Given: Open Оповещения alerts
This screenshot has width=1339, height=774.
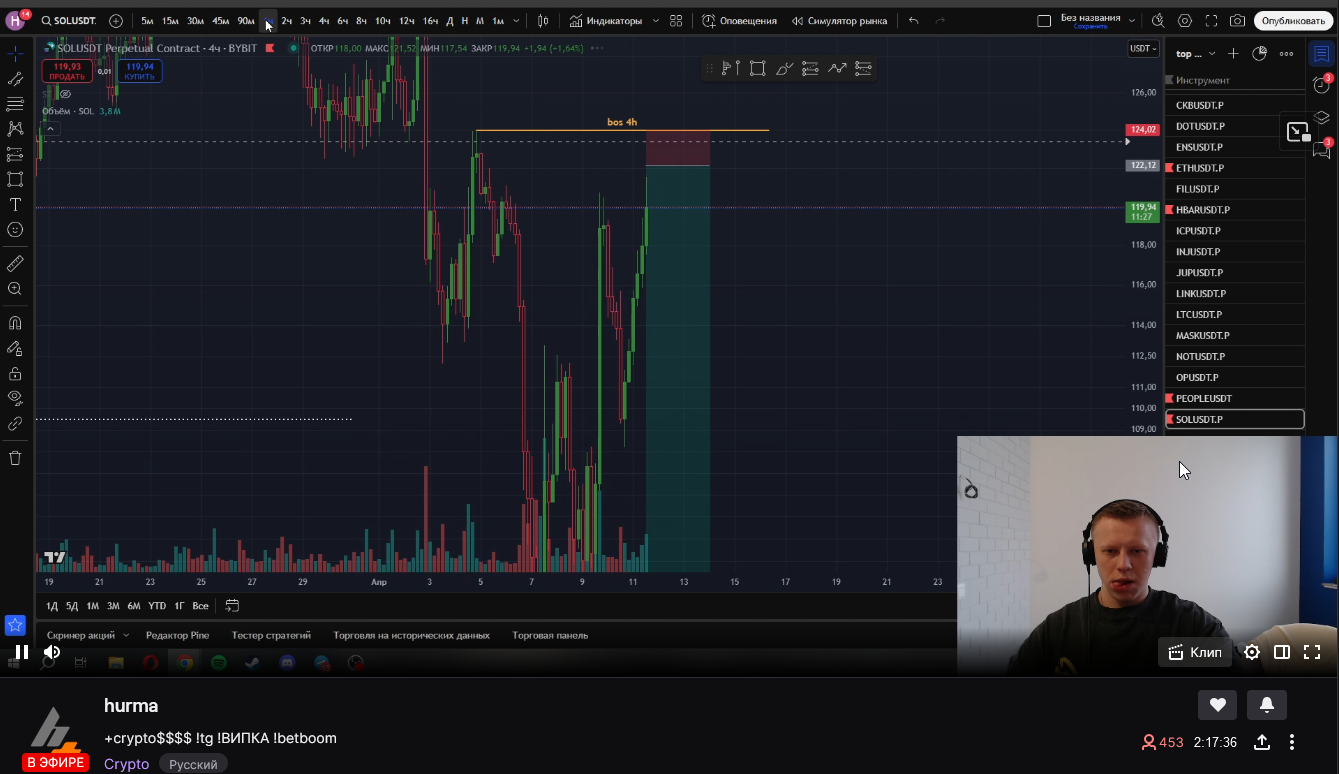Looking at the screenshot, I should 739,20.
